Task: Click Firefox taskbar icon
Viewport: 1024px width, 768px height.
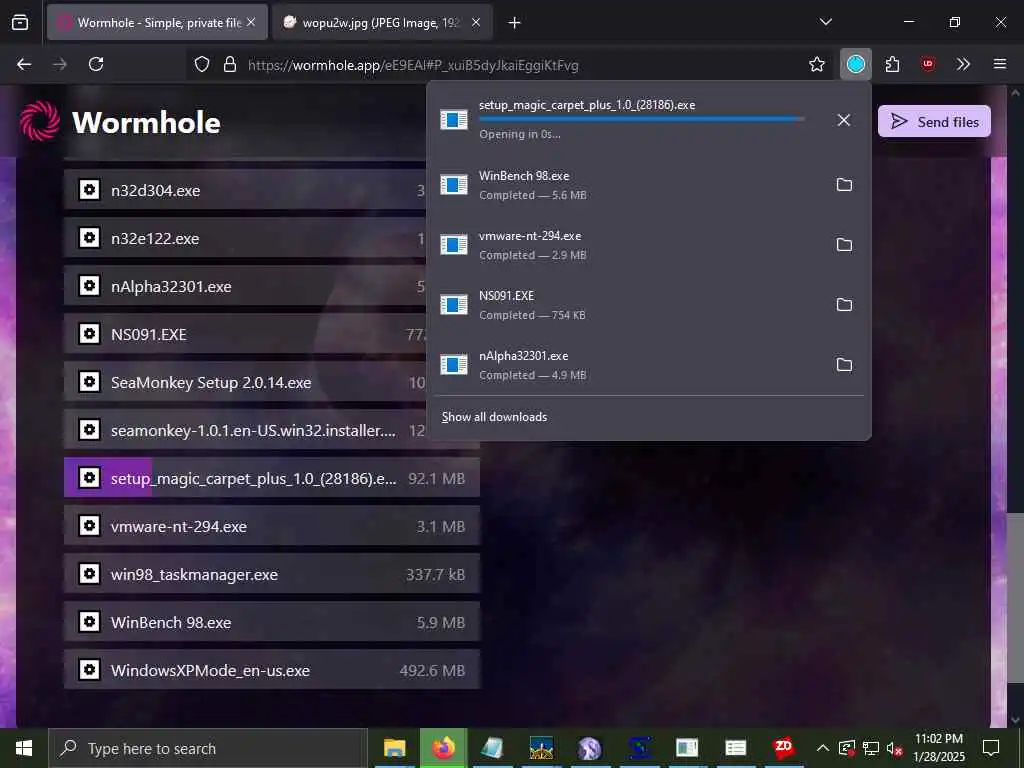Action: (x=443, y=748)
